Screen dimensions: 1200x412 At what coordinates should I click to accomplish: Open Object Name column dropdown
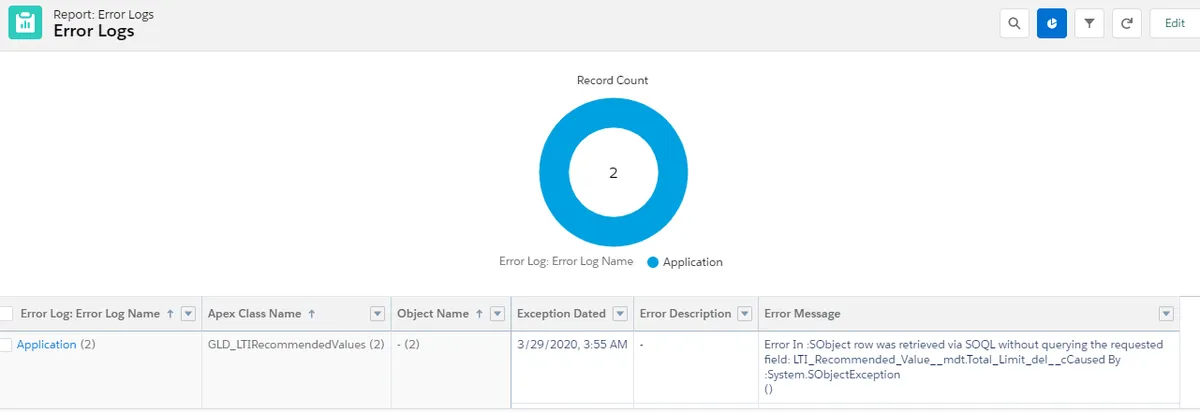pos(497,314)
